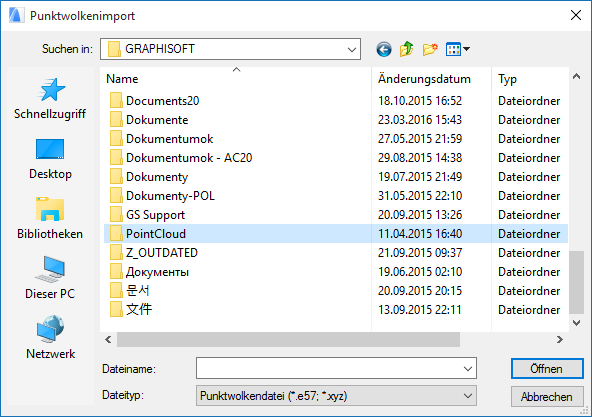Click the vertical scrollbar down arrow
The height and width of the screenshot is (417, 592).
pyautogui.click(x=576, y=322)
